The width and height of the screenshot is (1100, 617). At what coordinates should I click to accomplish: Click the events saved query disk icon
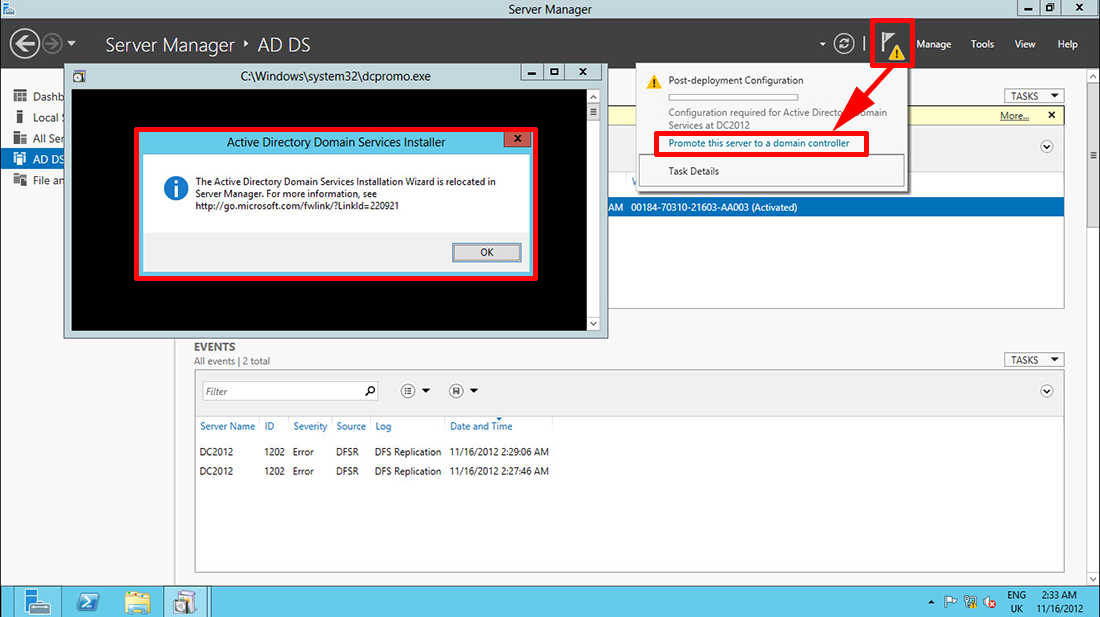click(456, 391)
